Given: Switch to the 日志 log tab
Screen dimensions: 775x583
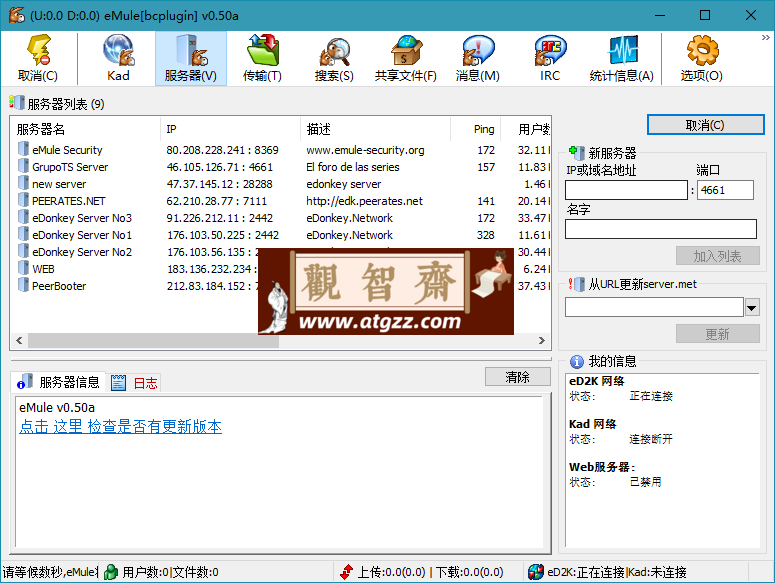Looking at the screenshot, I should point(134,383).
